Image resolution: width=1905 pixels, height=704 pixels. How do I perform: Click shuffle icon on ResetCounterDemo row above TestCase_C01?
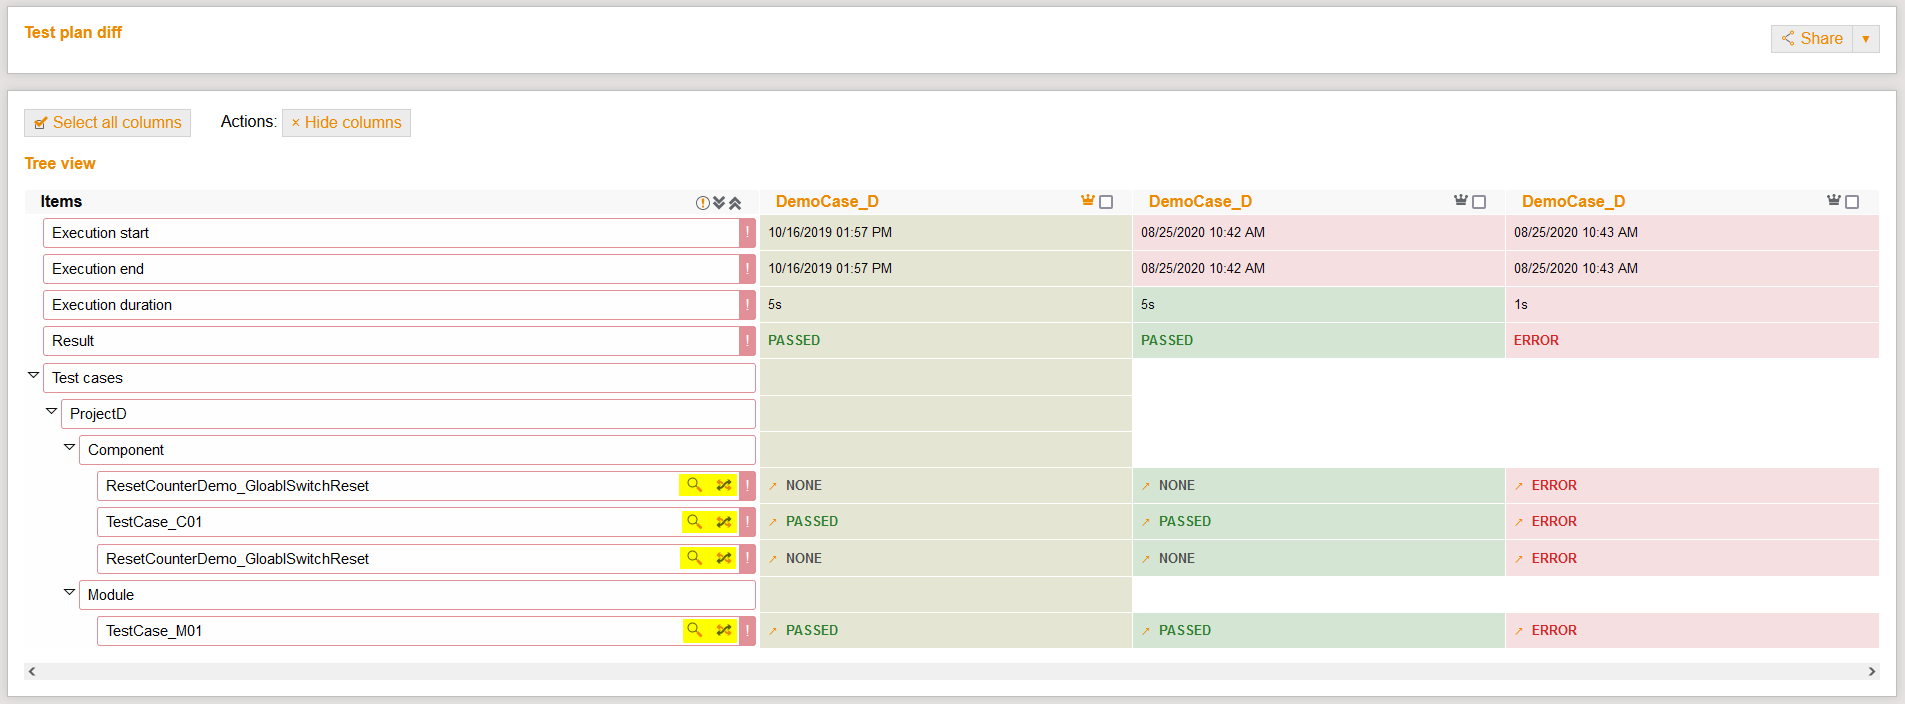pyautogui.click(x=724, y=485)
